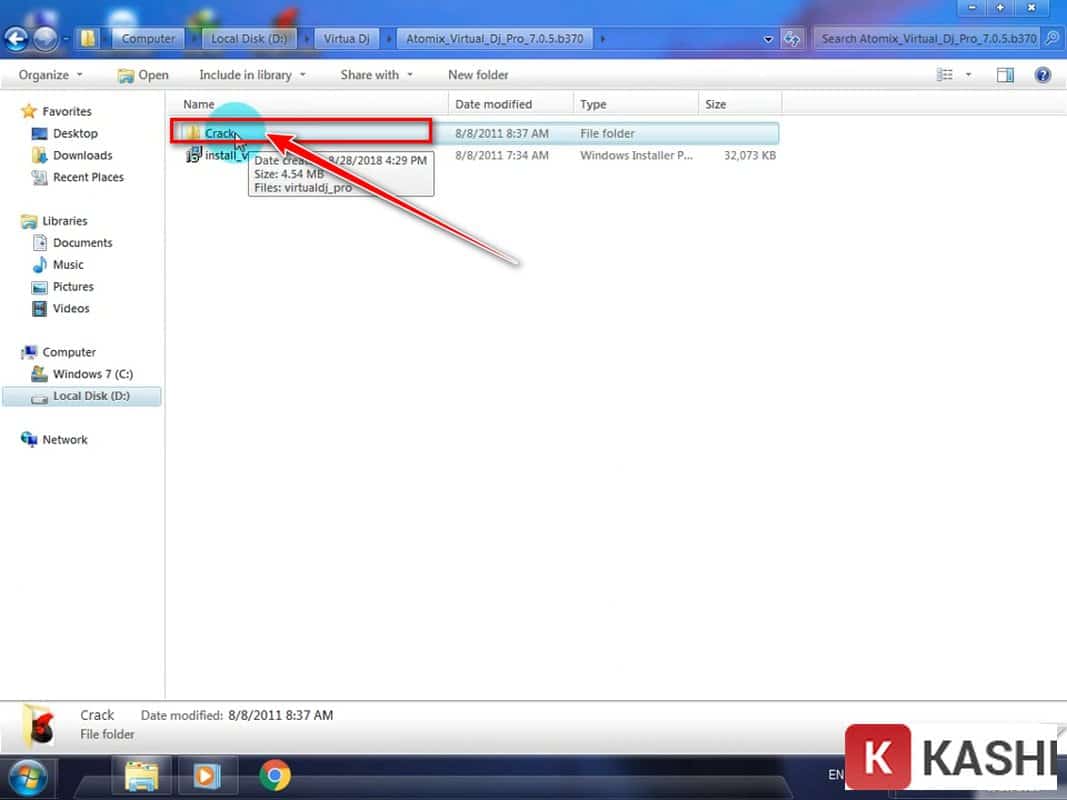Launch the media player taskbar icon
The height and width of the screenshot is (800, 1067).
tap(209, 775)
